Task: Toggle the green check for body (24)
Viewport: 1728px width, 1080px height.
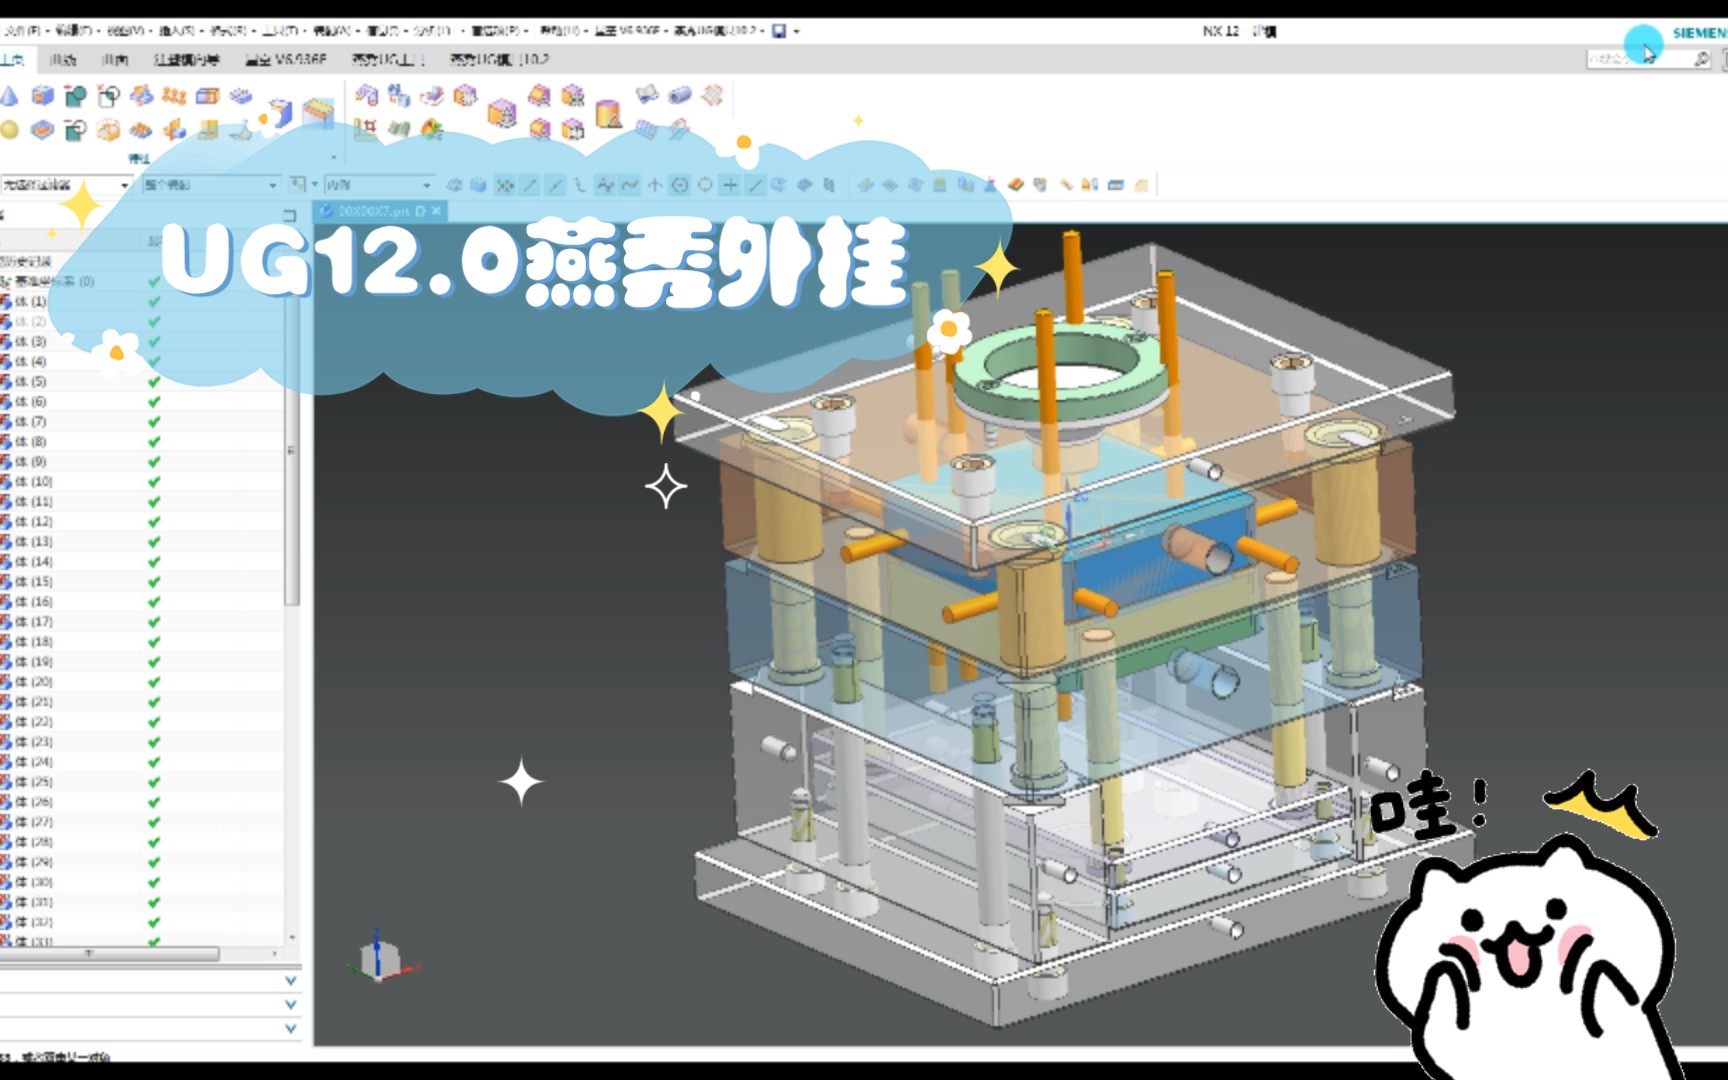Action: pos(154,762)
